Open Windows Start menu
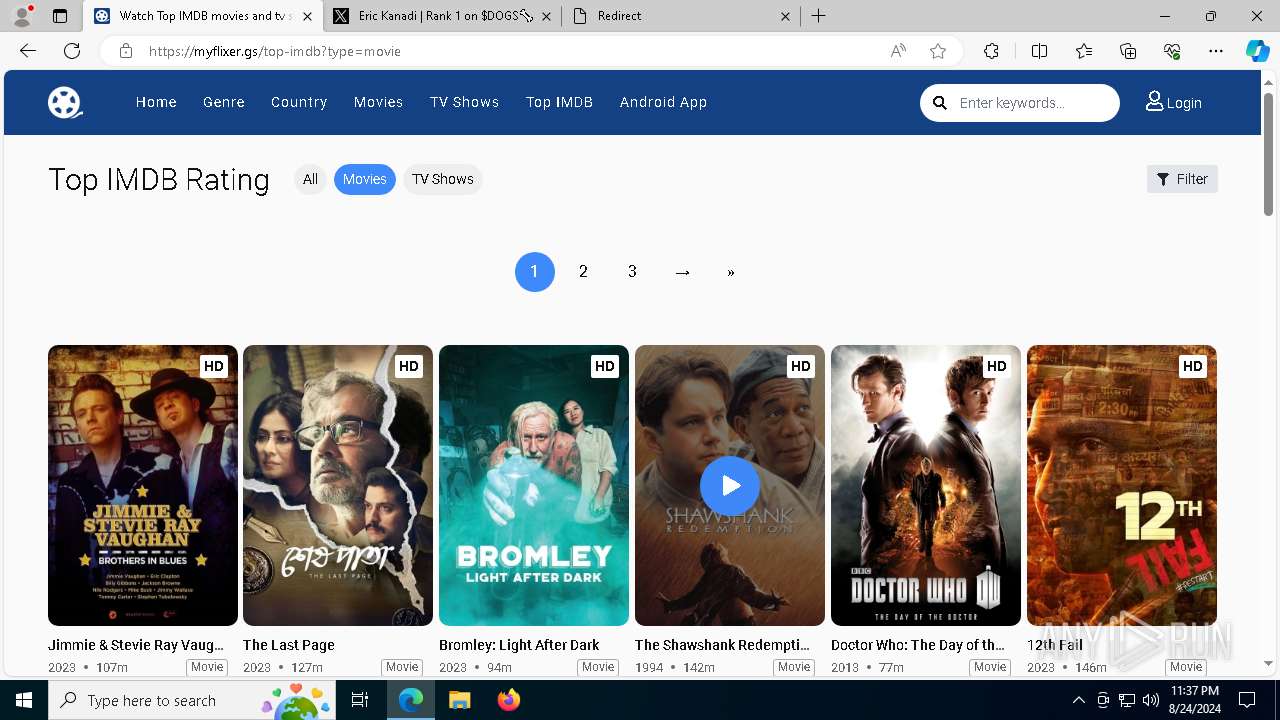1280x720 pixels. [x=24, y=700]
